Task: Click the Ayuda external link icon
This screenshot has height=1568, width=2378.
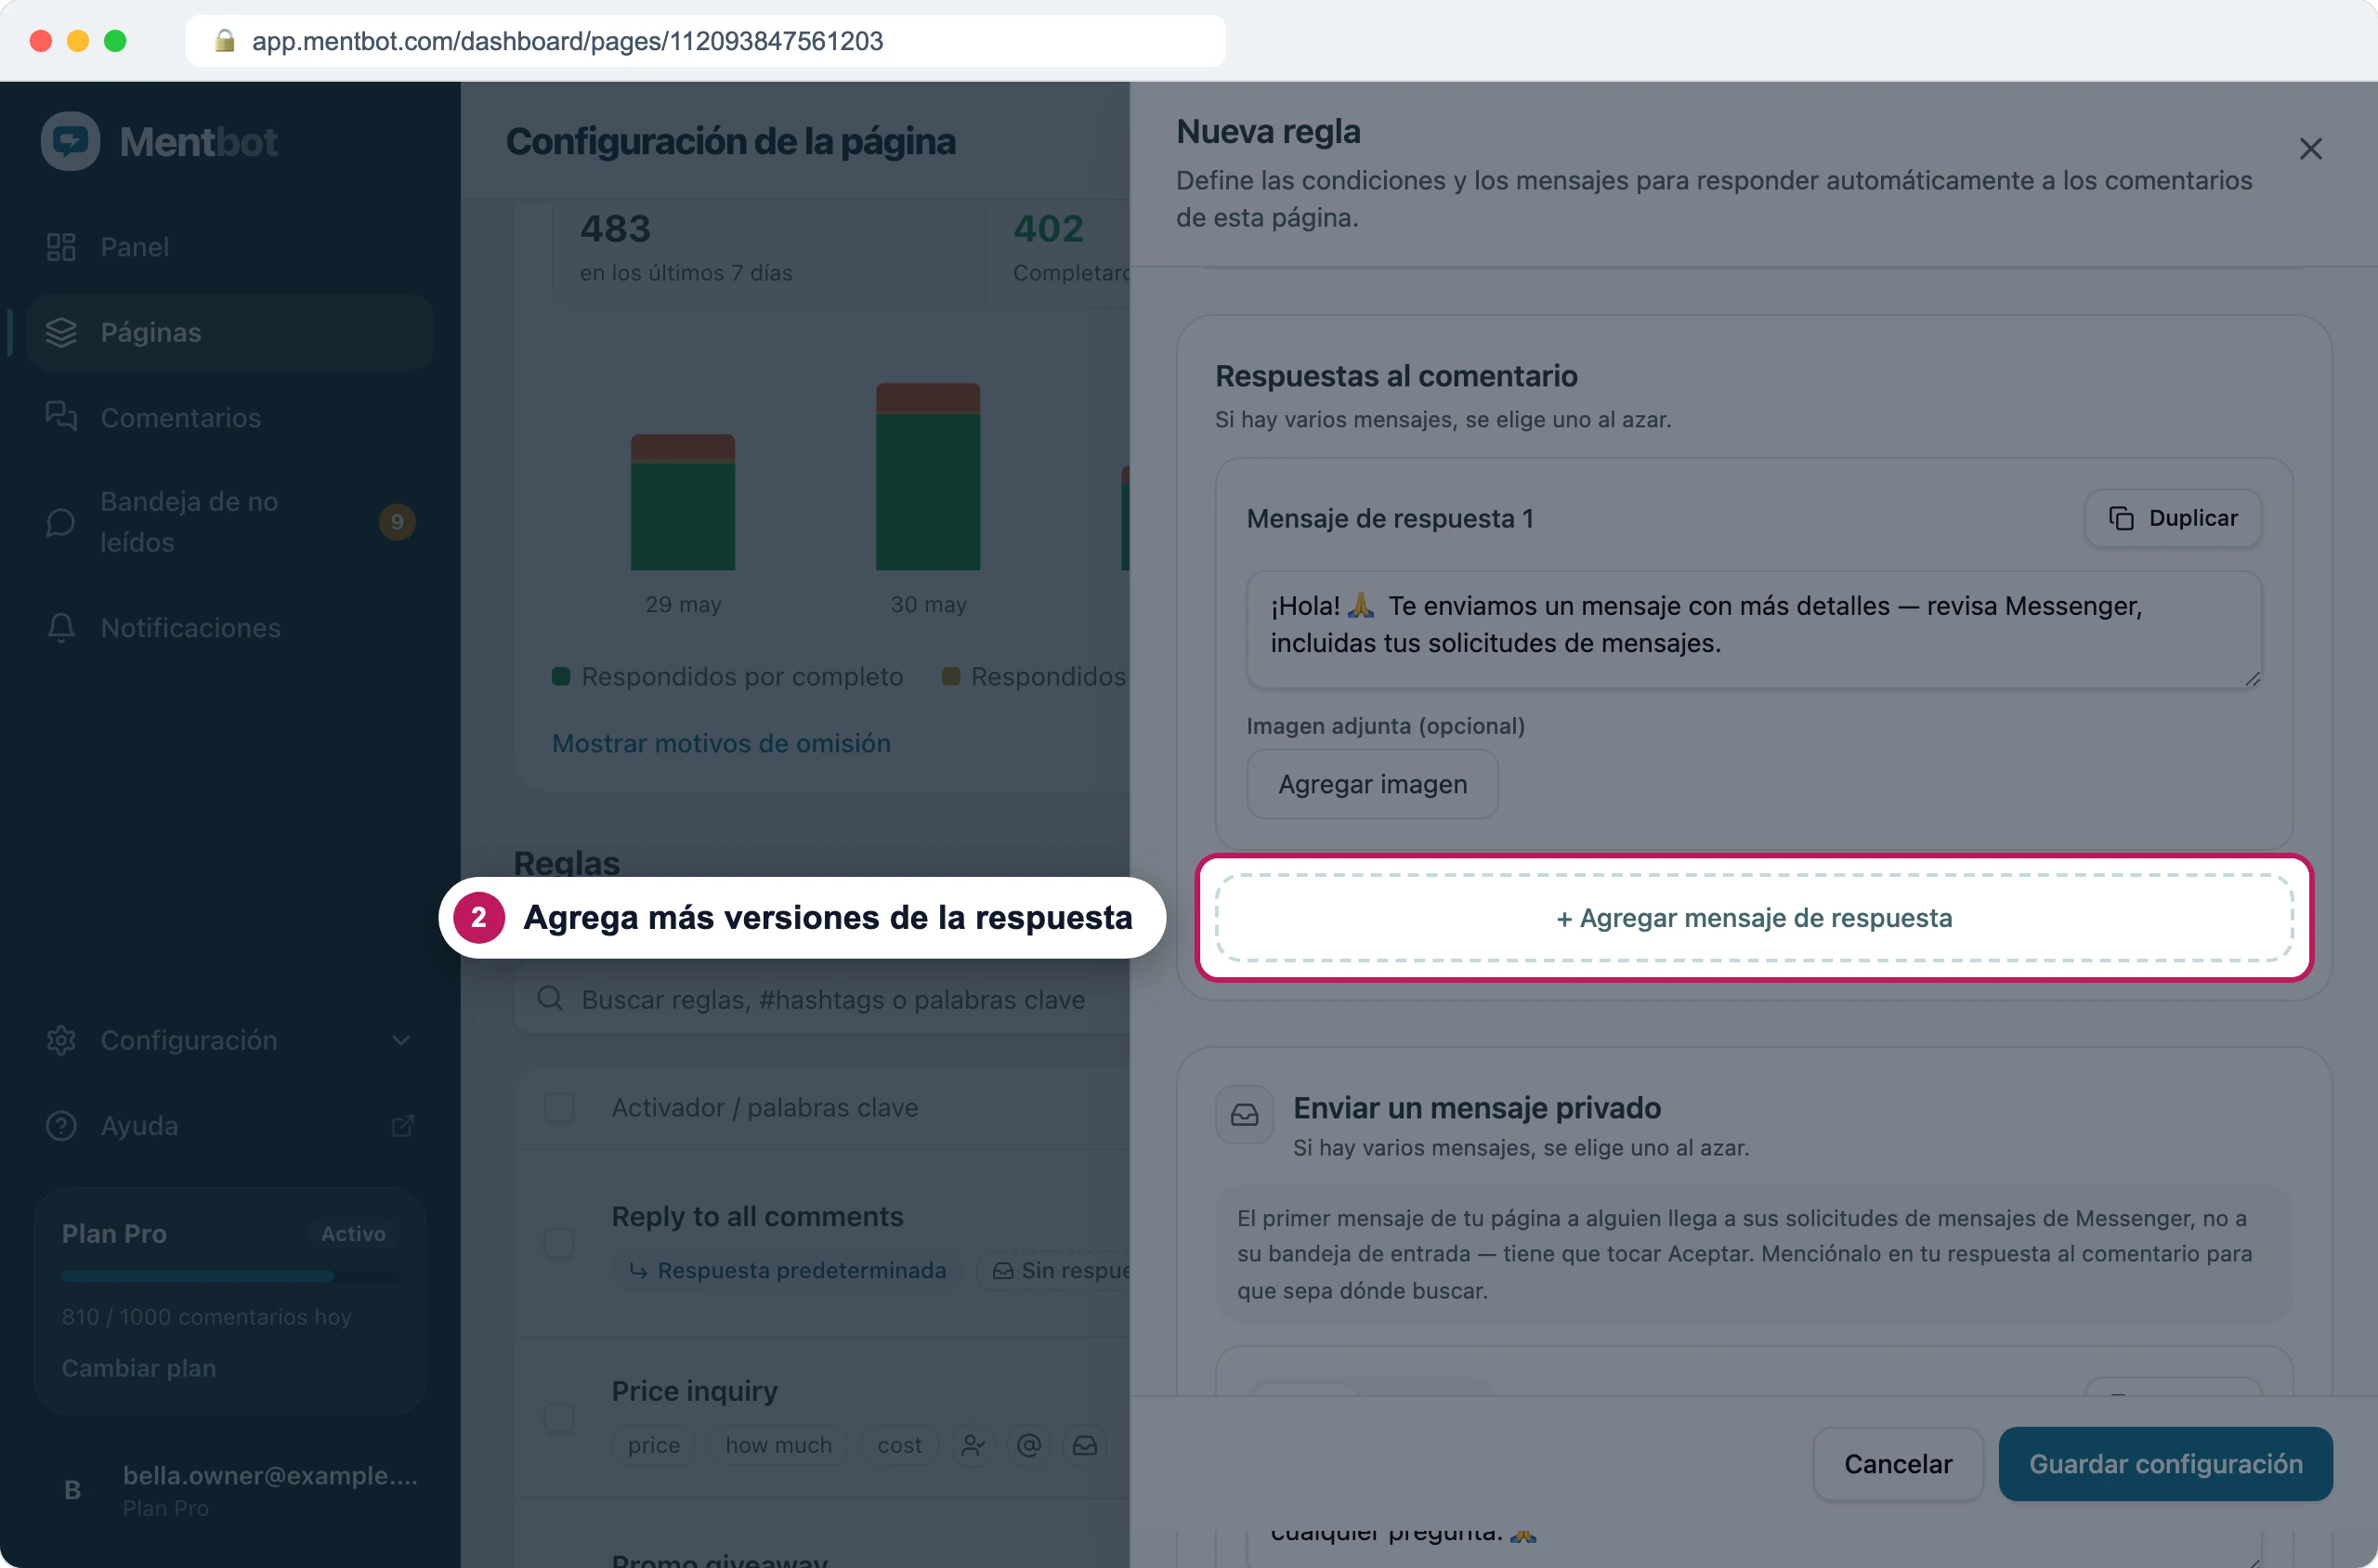Action: (x=402, y=1126)
